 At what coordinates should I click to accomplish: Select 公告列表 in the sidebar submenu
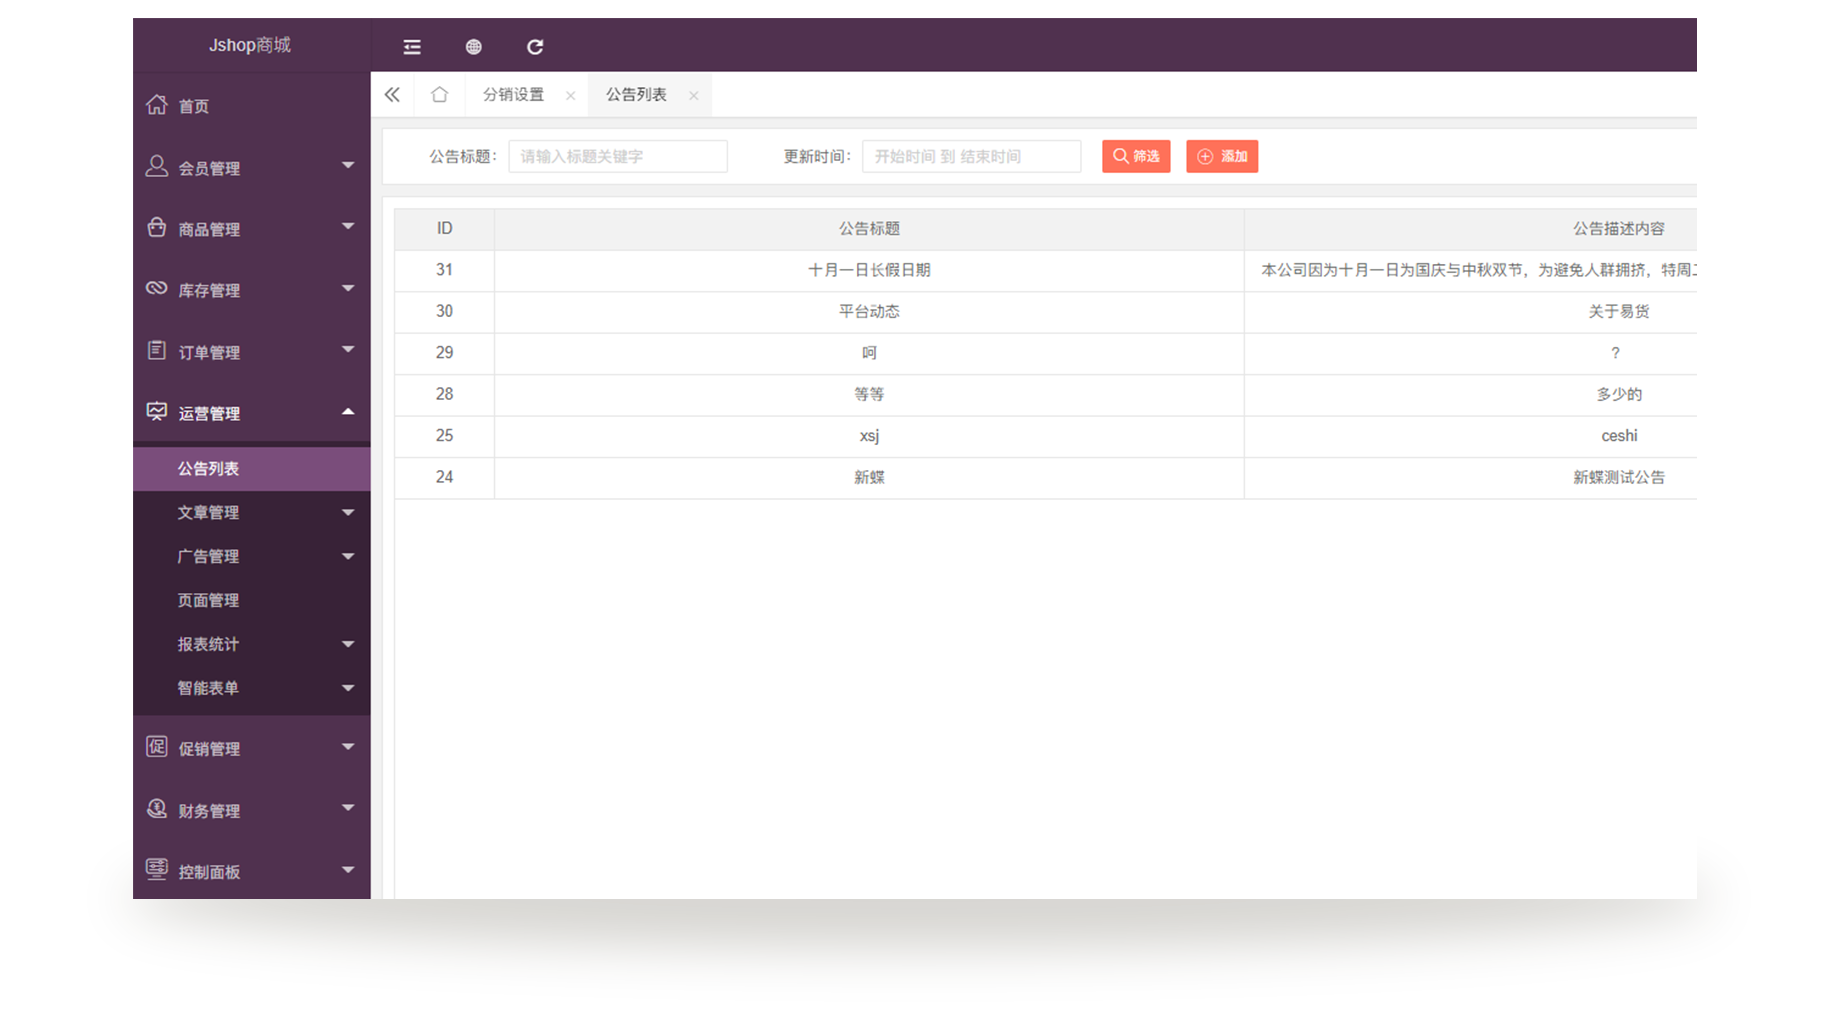point(252,469)
